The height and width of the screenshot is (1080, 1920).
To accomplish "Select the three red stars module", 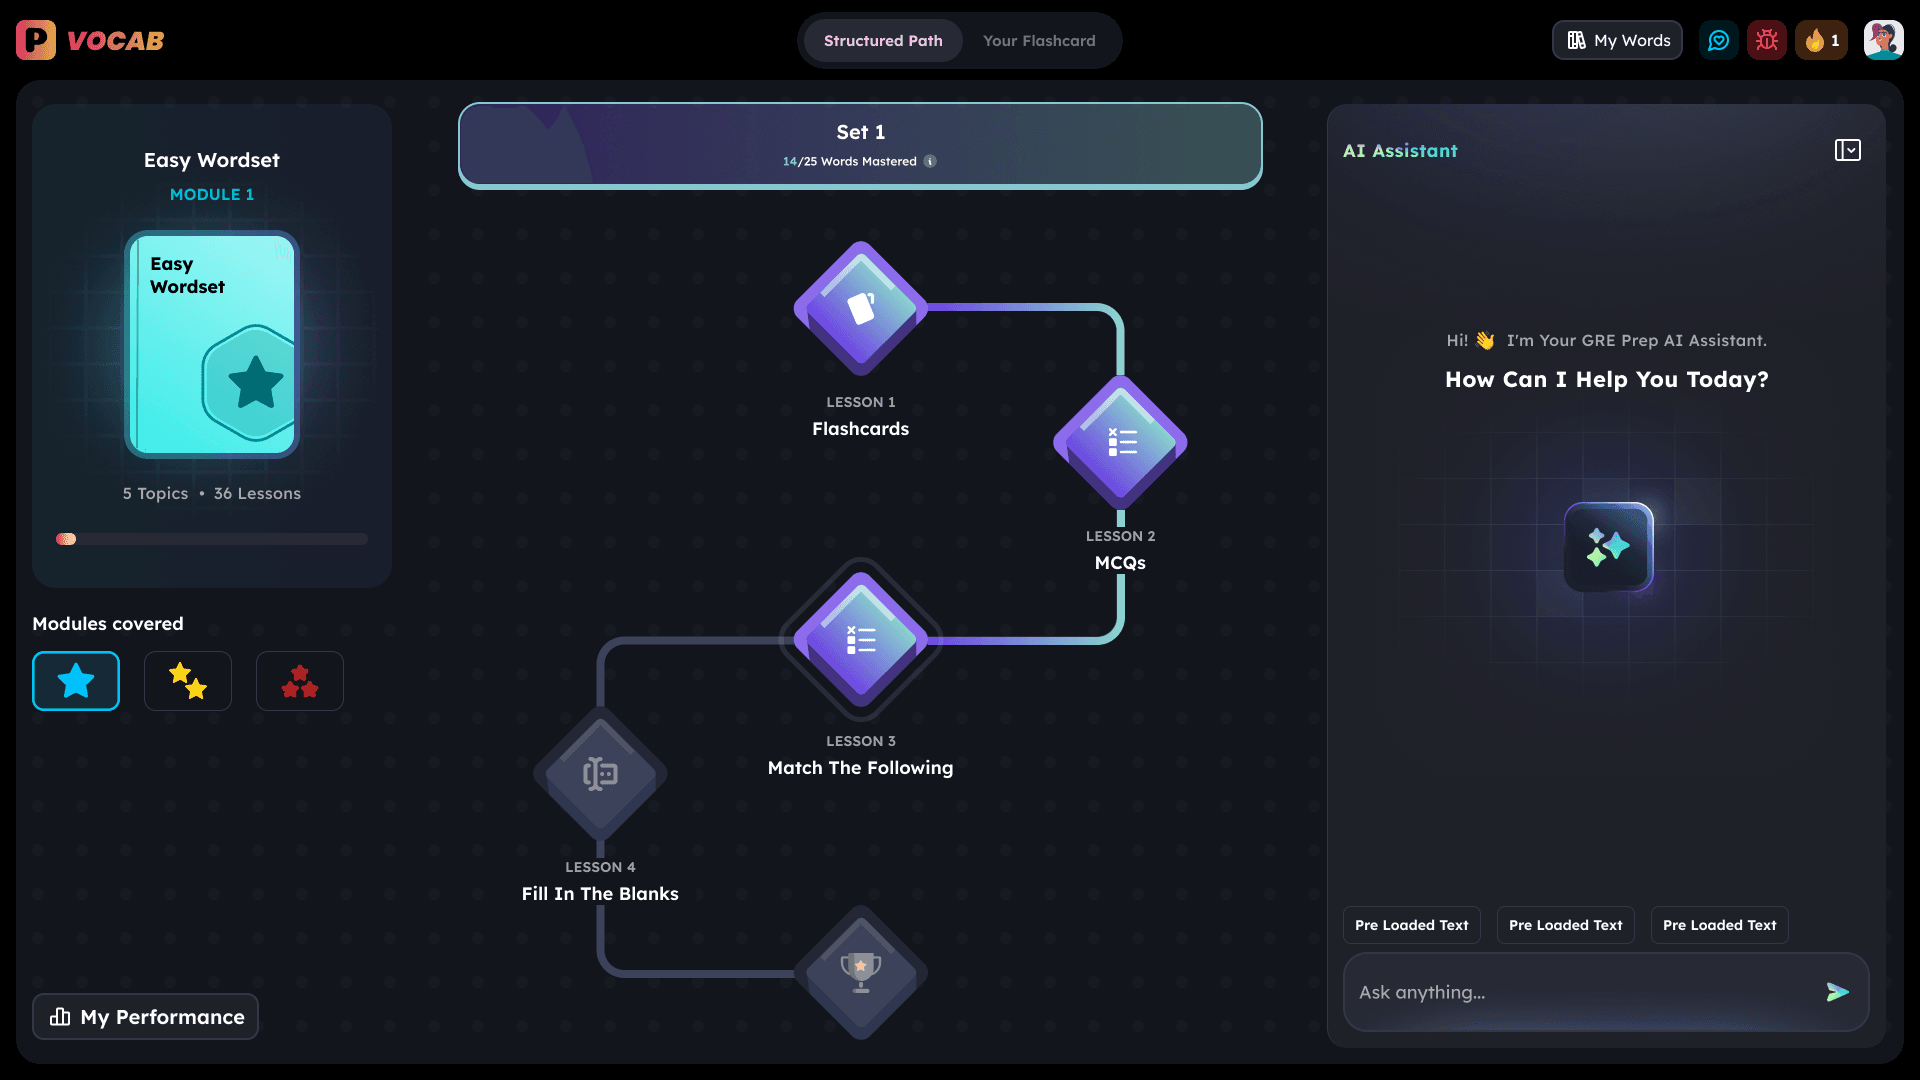I will coord(300,681).
